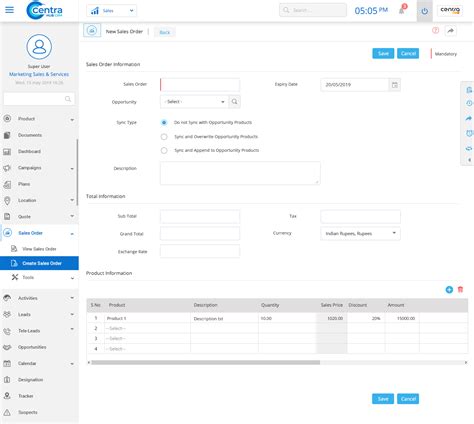474x424 pixels.
Task: Click the Tracker sidebar icon
Action: coord(7,396)
